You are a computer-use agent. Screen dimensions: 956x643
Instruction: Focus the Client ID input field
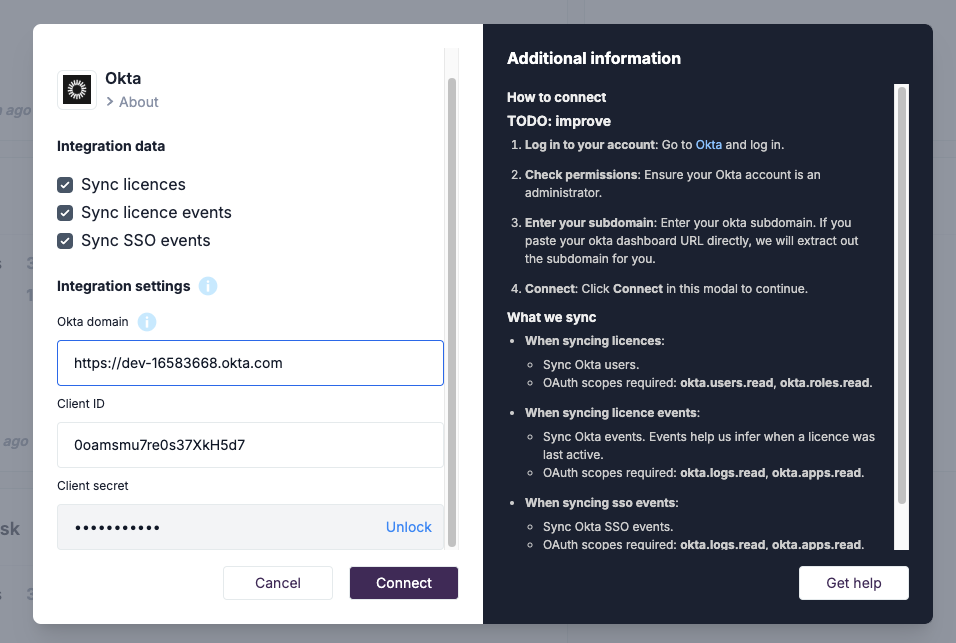(250, 445)
